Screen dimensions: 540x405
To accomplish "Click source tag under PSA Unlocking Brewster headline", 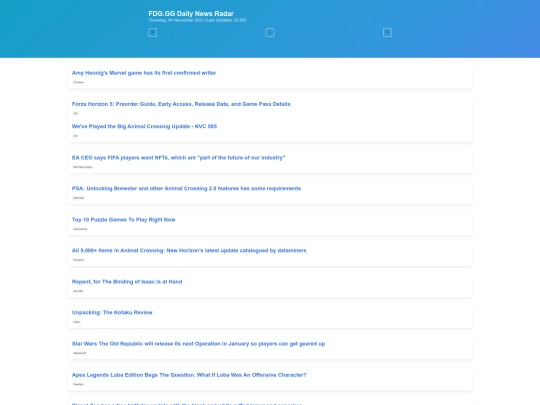I will click(79, 198).
